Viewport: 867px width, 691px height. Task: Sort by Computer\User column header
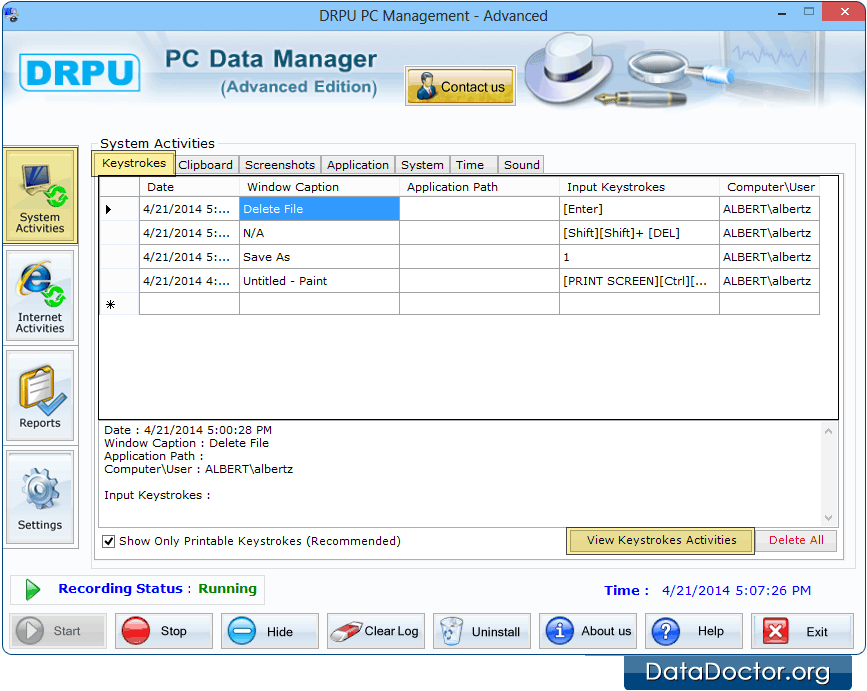pos(769,187)
